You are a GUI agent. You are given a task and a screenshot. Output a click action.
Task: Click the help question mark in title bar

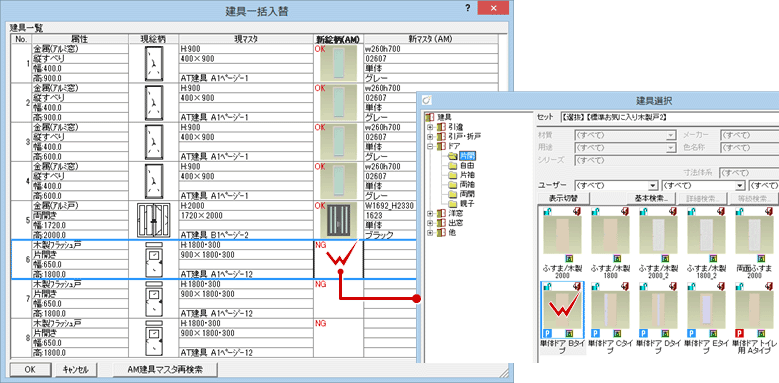[x=467, y=8]
